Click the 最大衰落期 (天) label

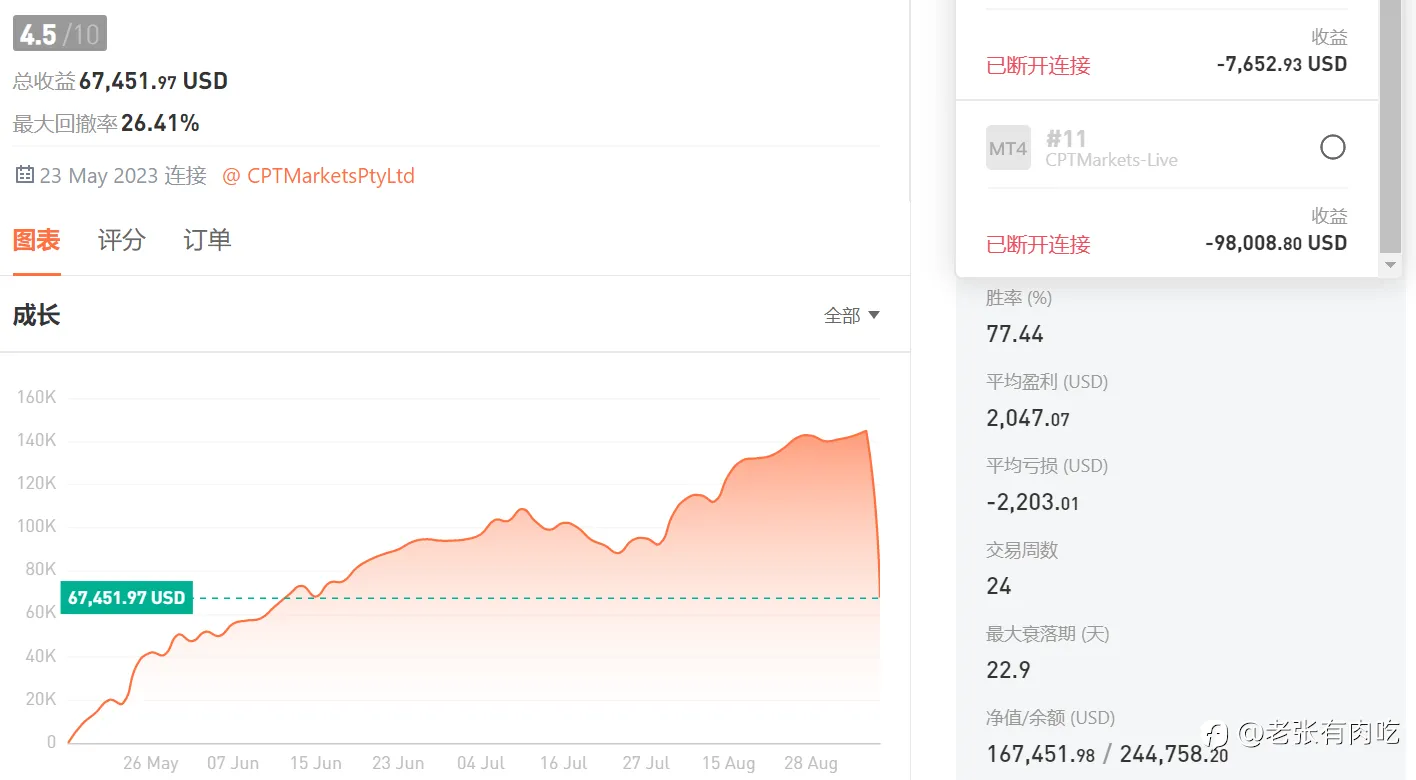pos(1048,634)
